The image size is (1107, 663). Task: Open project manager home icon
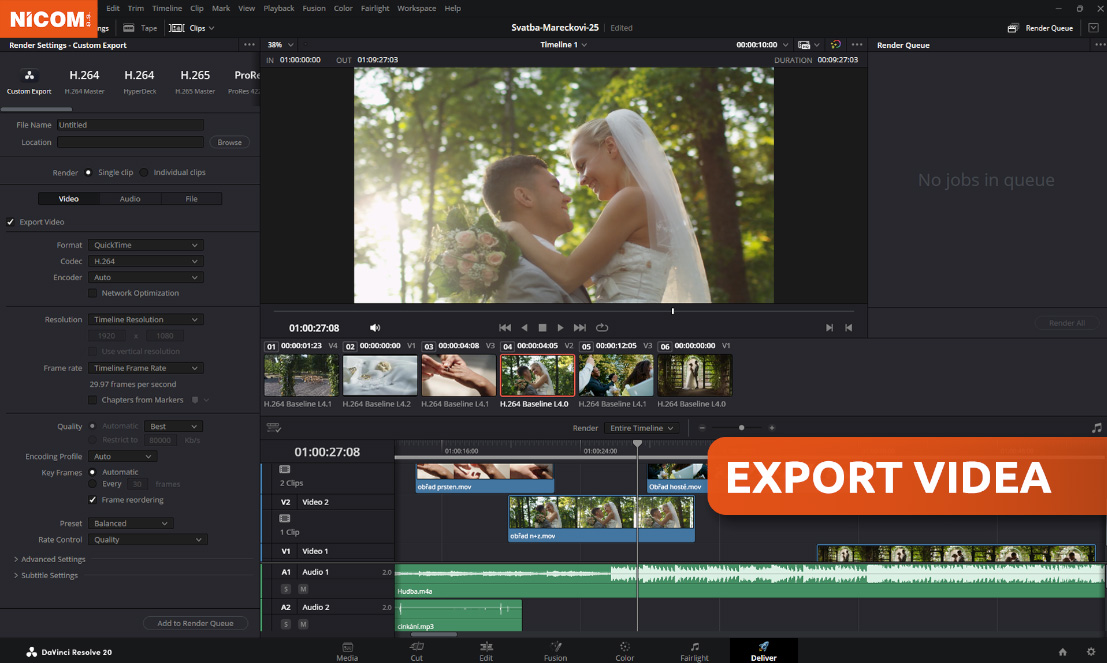tap(1063, 652)
